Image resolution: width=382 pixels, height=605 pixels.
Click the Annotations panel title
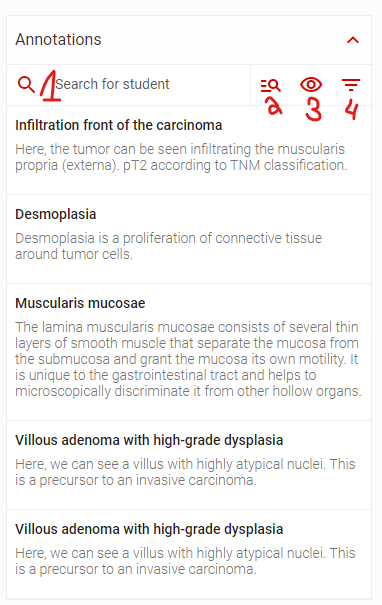(x=58, y=40)
